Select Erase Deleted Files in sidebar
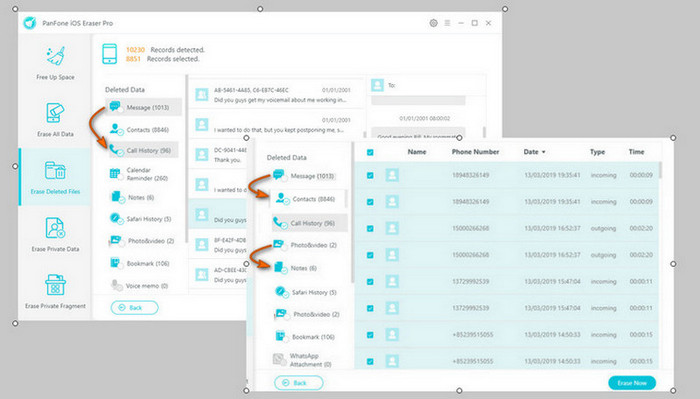Image resolution: width=700 pixels, height=399 pixels. point(55,178)
